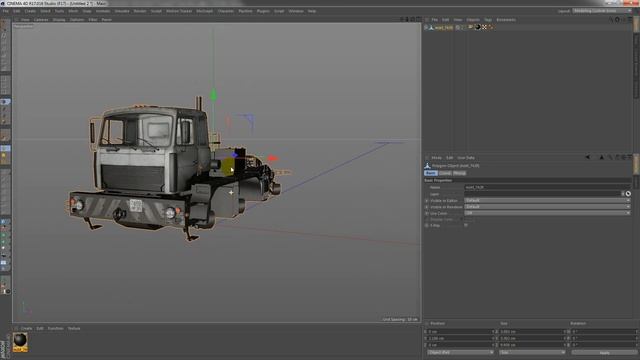Open the Layout dropdown at top right

tap(601, 11)
